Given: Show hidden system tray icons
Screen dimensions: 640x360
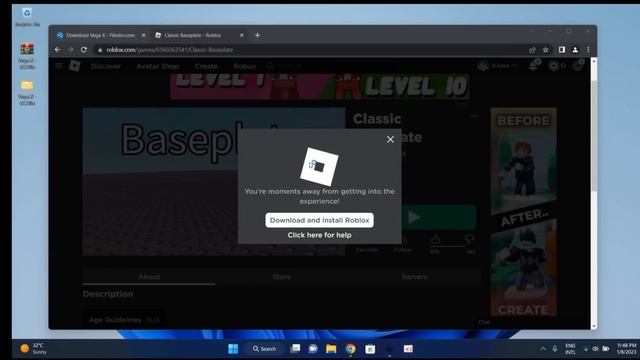Looking at the screenshot, I should (543, 349).
